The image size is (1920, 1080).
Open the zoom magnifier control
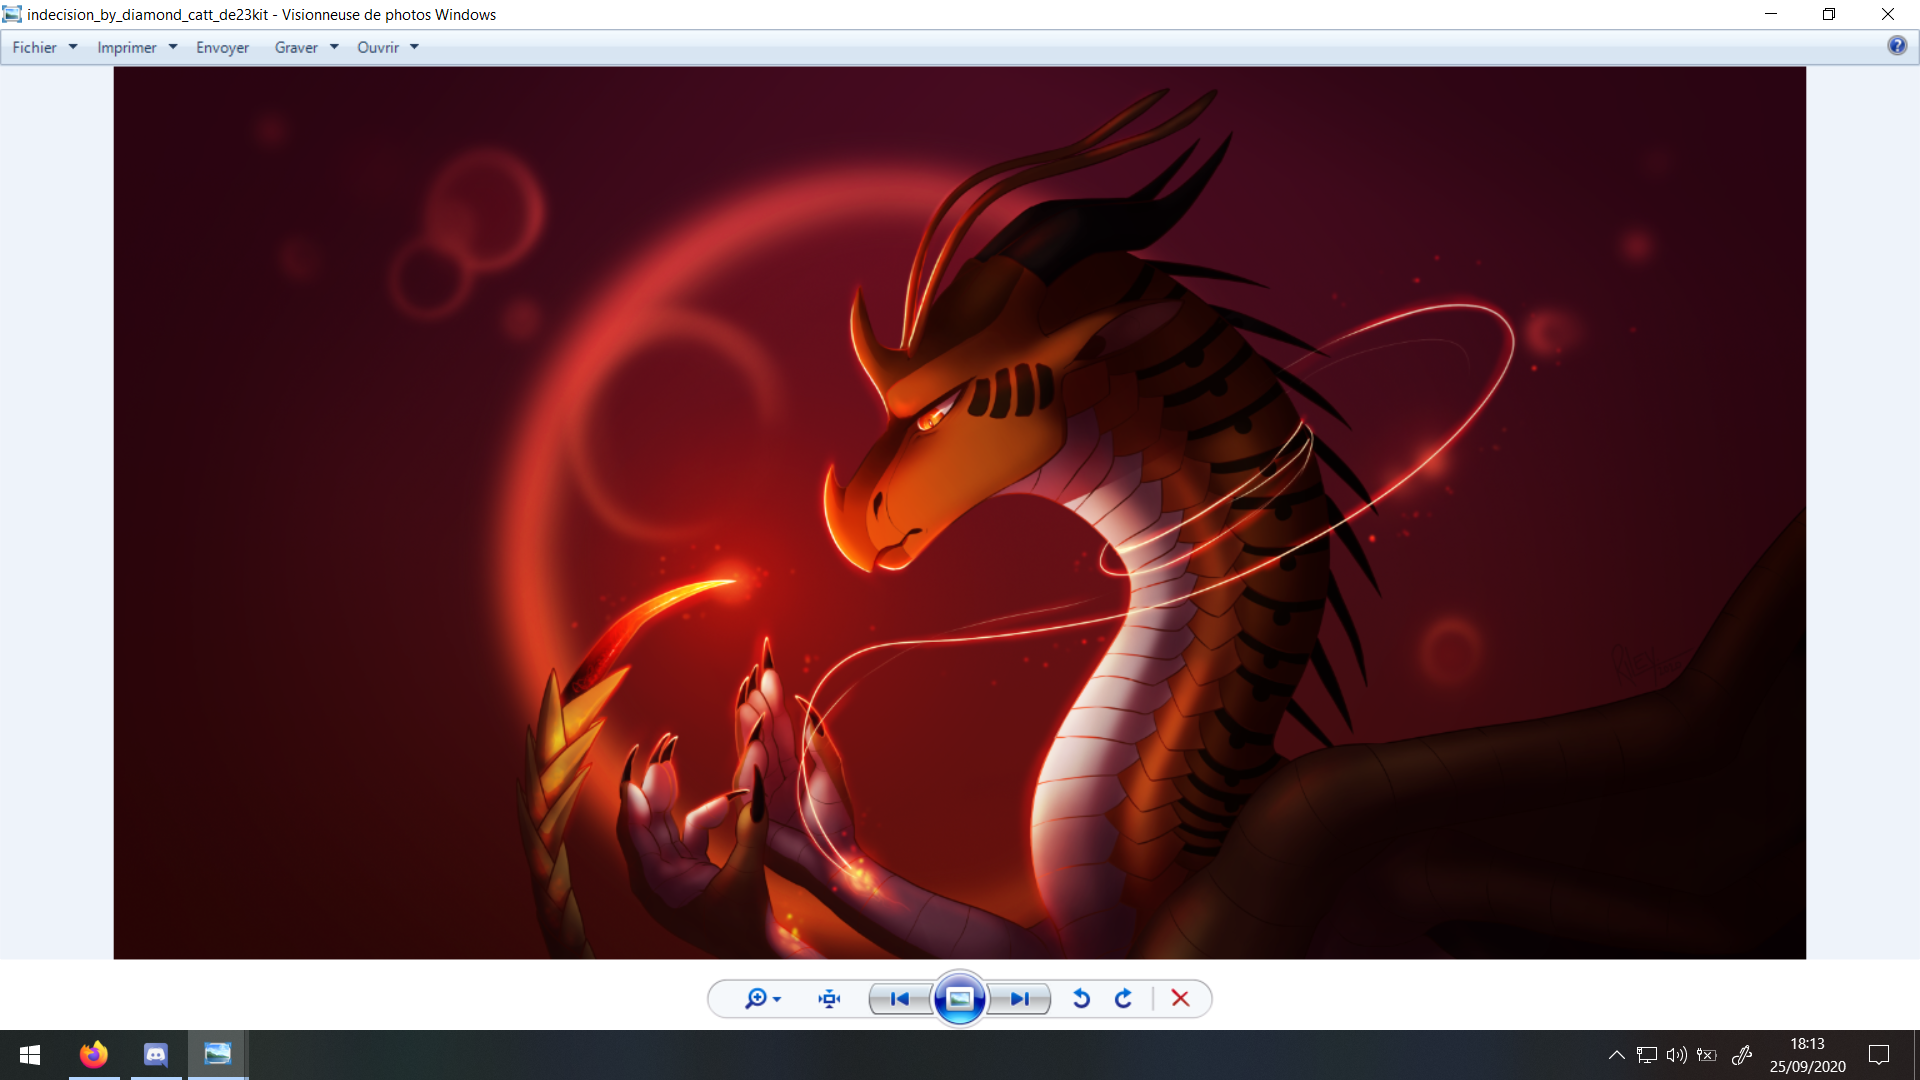click(757, 998)
